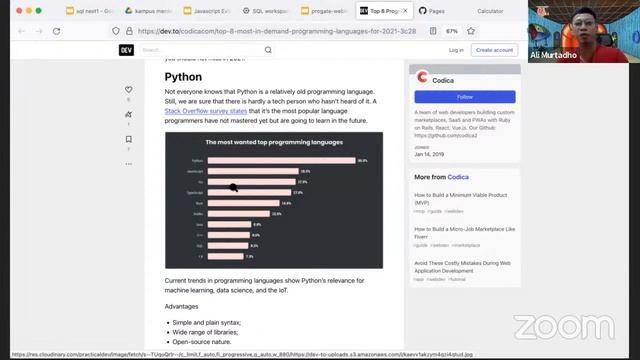Screen dimensions: 640x360
Task: Switch to the kampus merdeka tab
Action: pyautogui.click(x=148, y=11)
